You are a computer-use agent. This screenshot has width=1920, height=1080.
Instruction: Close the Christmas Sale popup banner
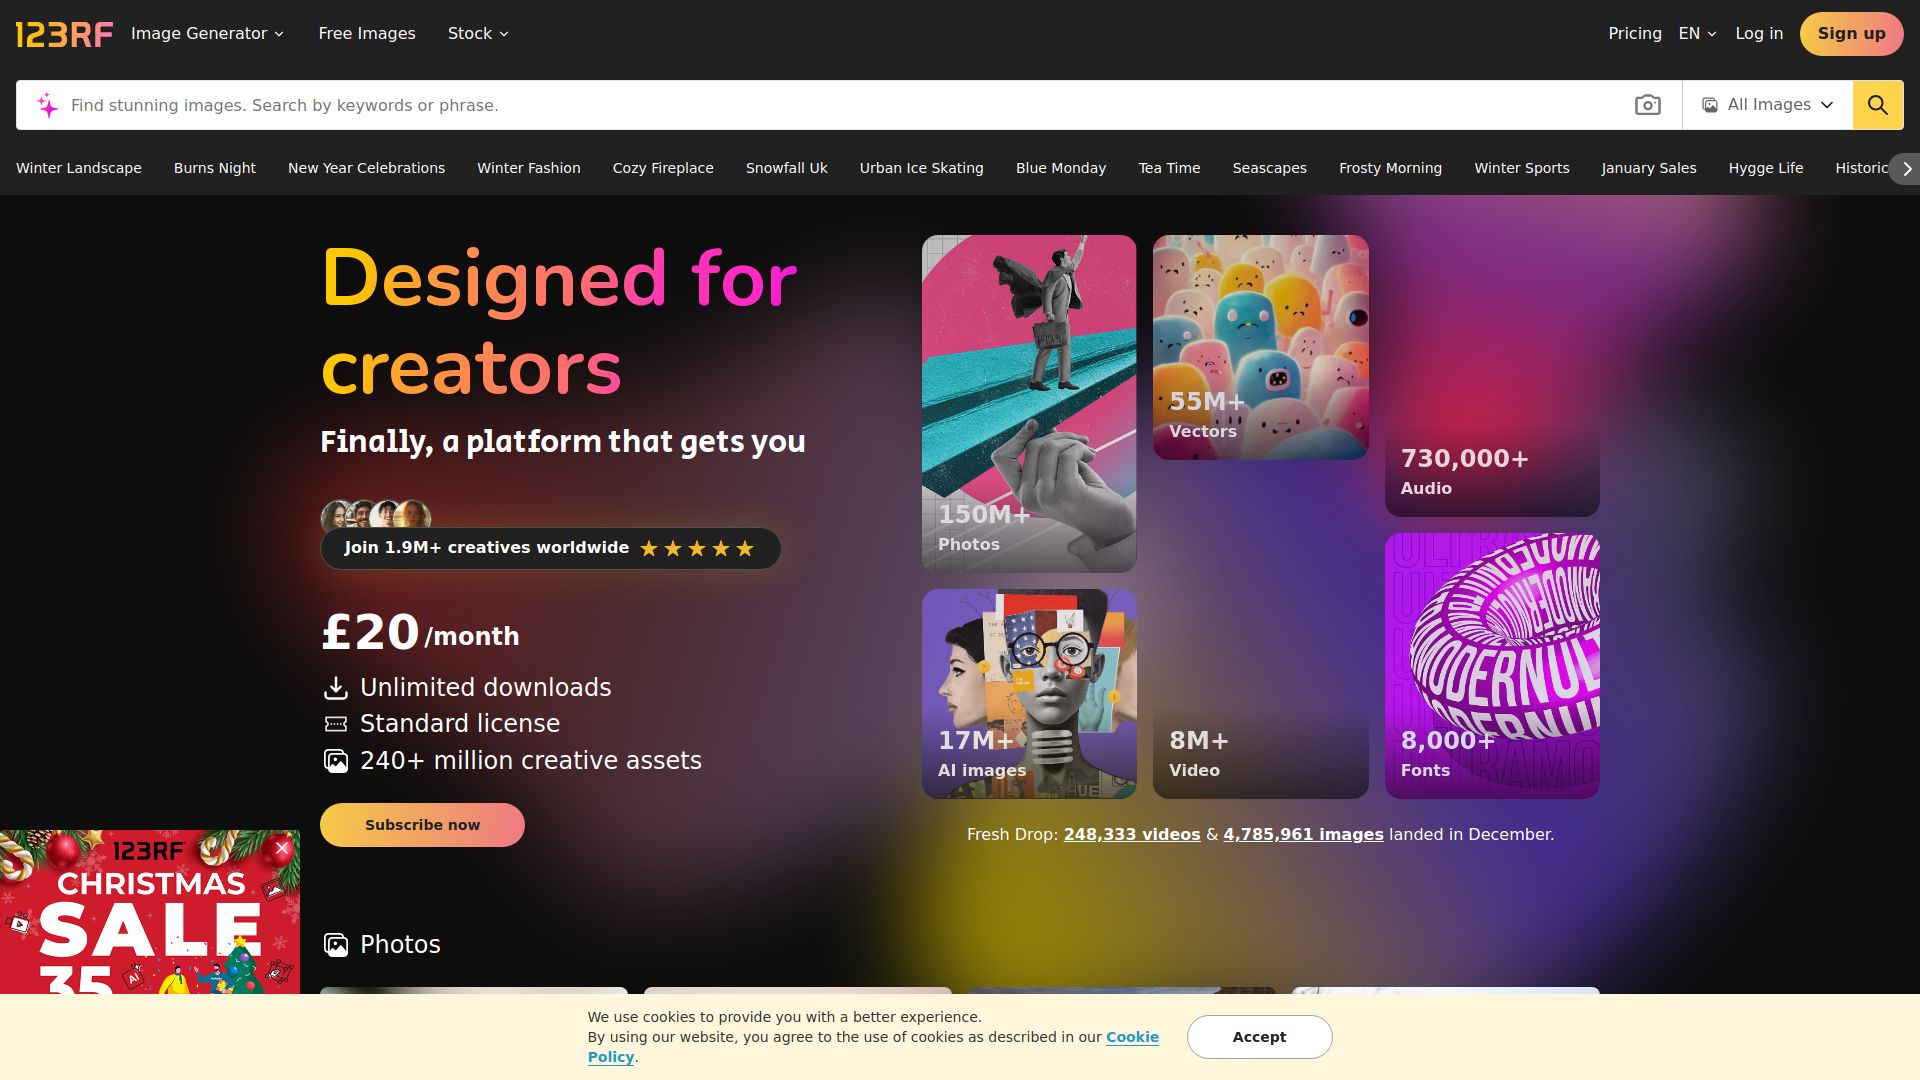coord(282,849)
